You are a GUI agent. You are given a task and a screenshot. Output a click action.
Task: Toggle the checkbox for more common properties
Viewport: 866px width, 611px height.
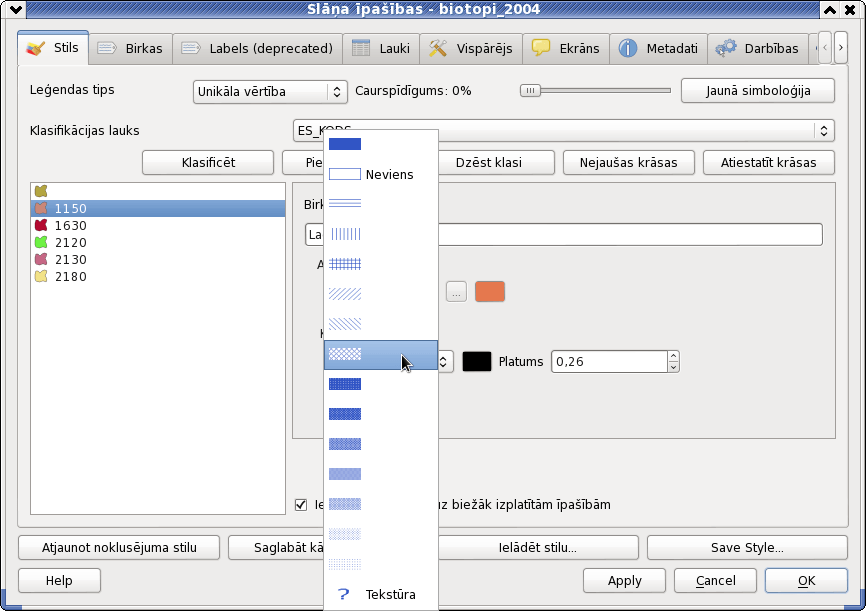[x=301, y=504]
